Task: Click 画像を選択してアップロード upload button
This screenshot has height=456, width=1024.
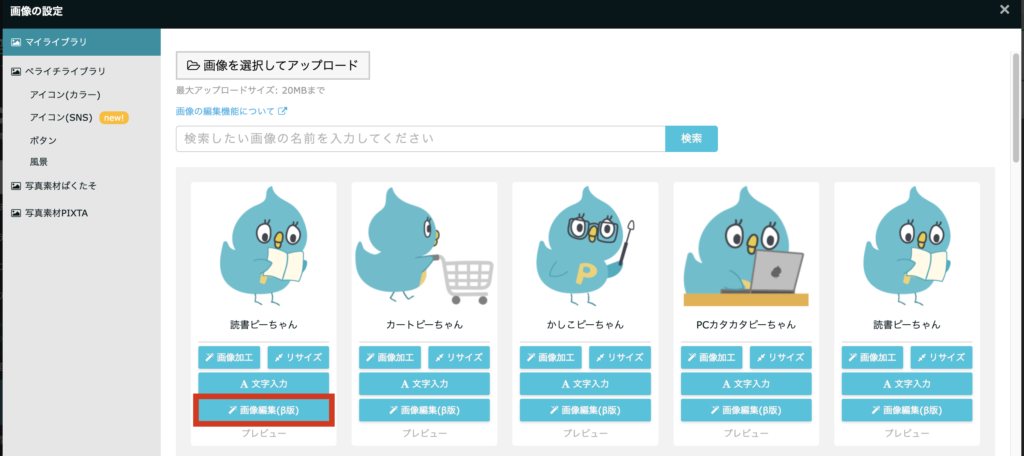Action: point(273,65)
